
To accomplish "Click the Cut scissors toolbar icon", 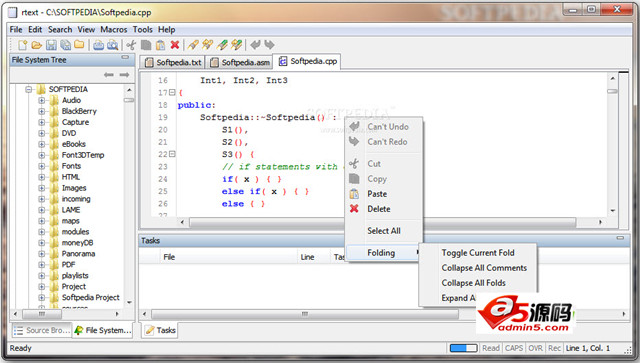I will click(x=131, y=45).
